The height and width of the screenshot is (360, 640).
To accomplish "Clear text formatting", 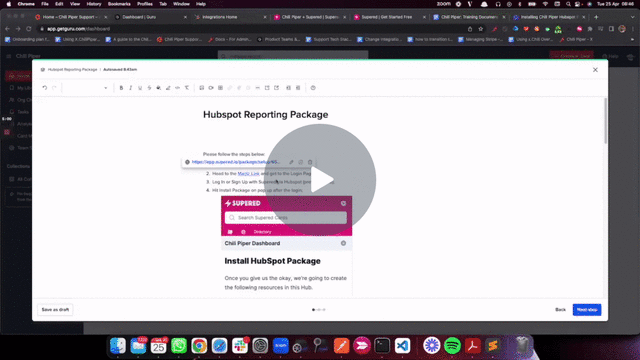I will (187, 88).
